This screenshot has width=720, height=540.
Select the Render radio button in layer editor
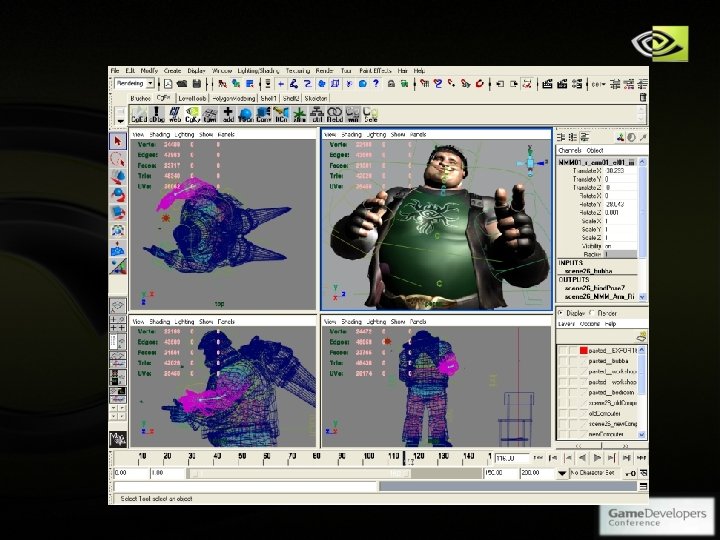pos(592,313)
